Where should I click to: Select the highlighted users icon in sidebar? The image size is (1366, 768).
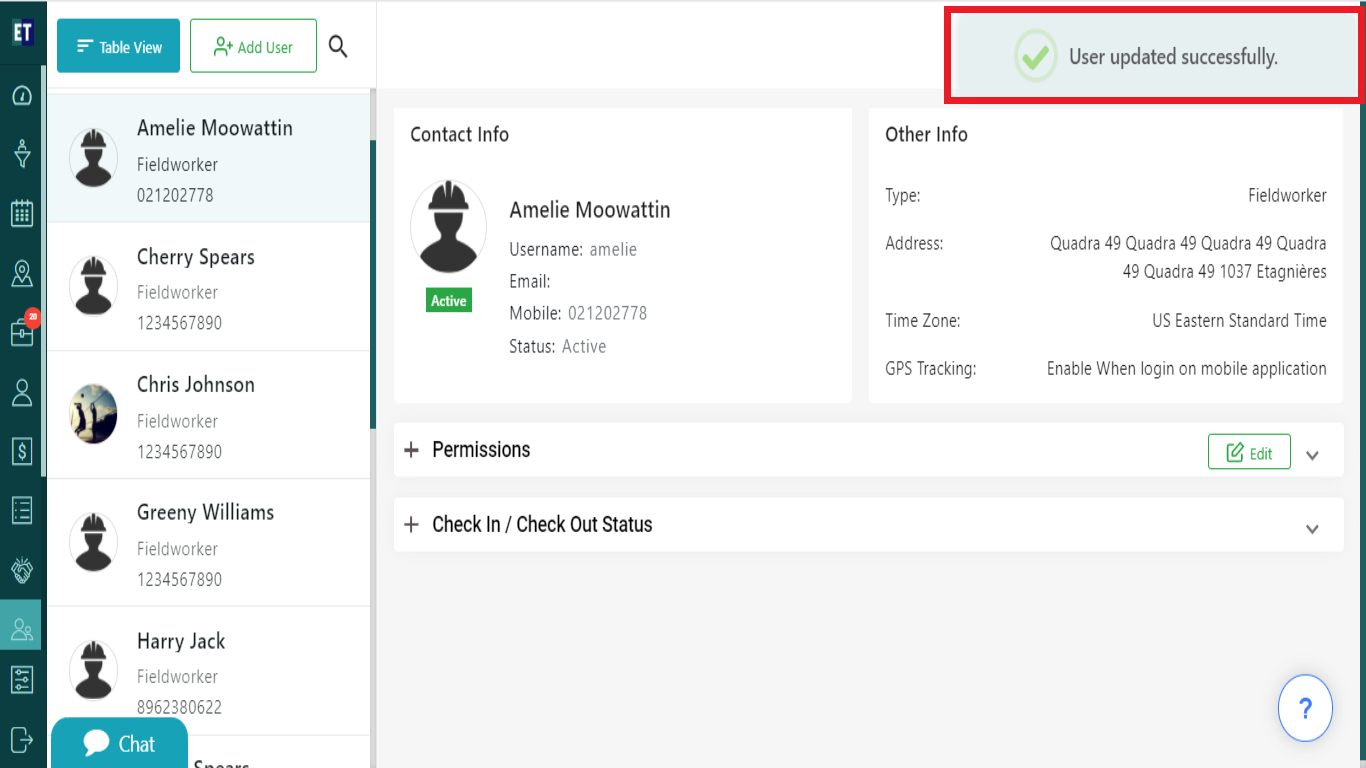click(x=22, y=628)
